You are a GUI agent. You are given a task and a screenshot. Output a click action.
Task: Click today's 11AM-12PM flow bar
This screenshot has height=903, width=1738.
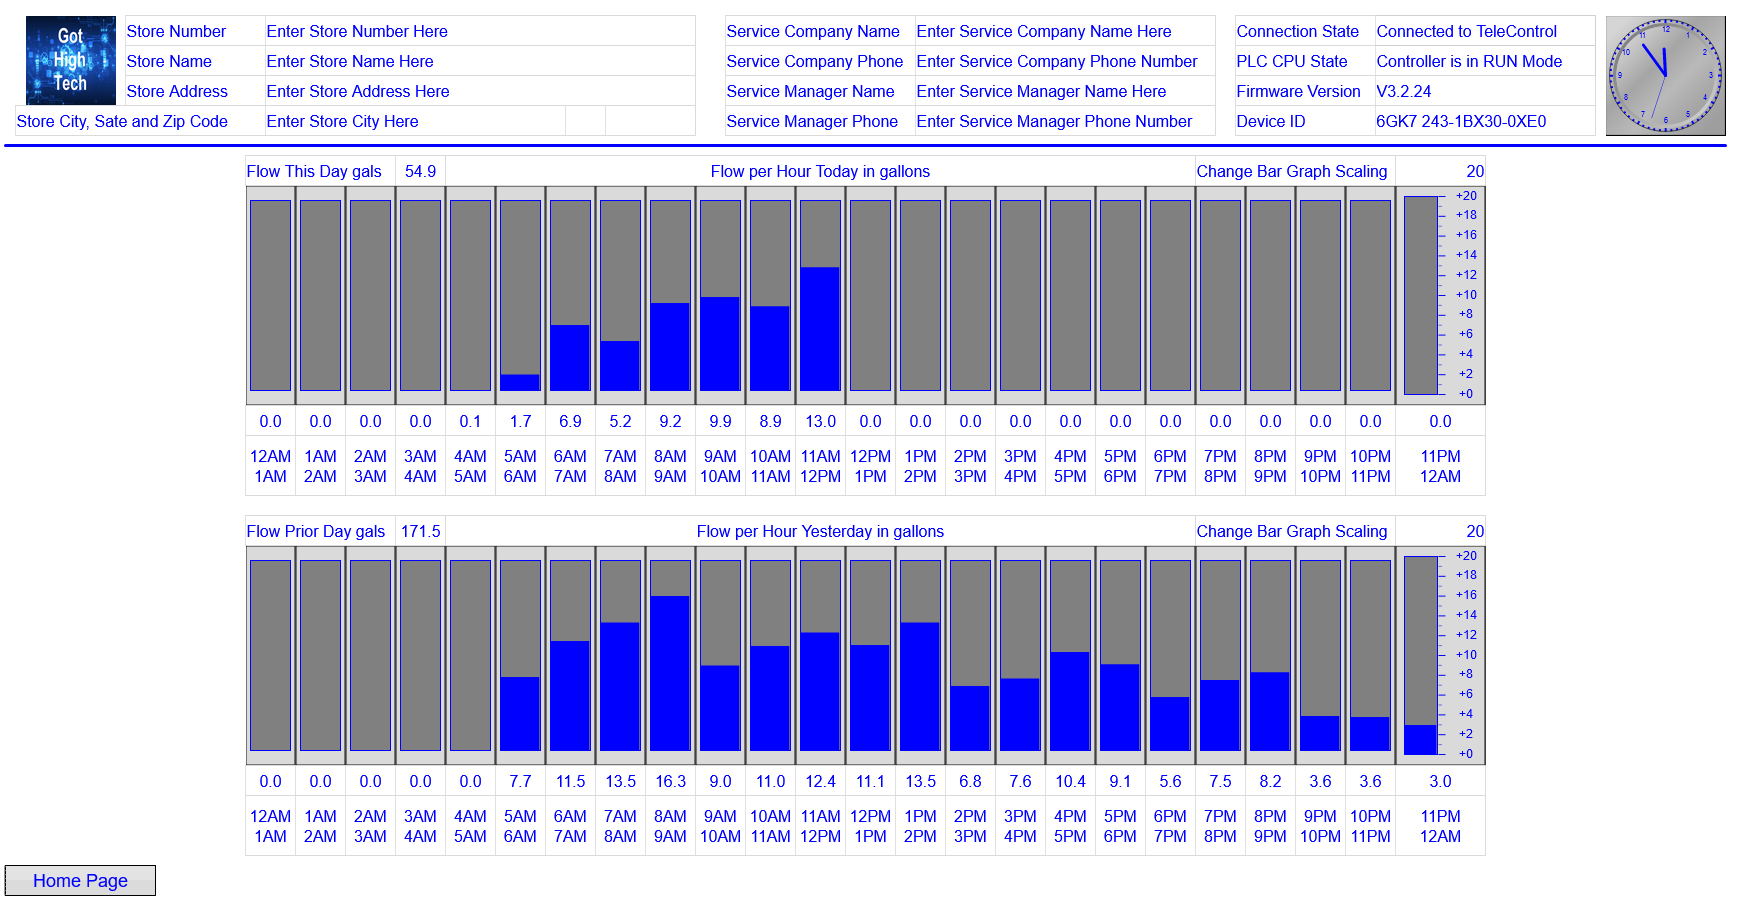820,295
